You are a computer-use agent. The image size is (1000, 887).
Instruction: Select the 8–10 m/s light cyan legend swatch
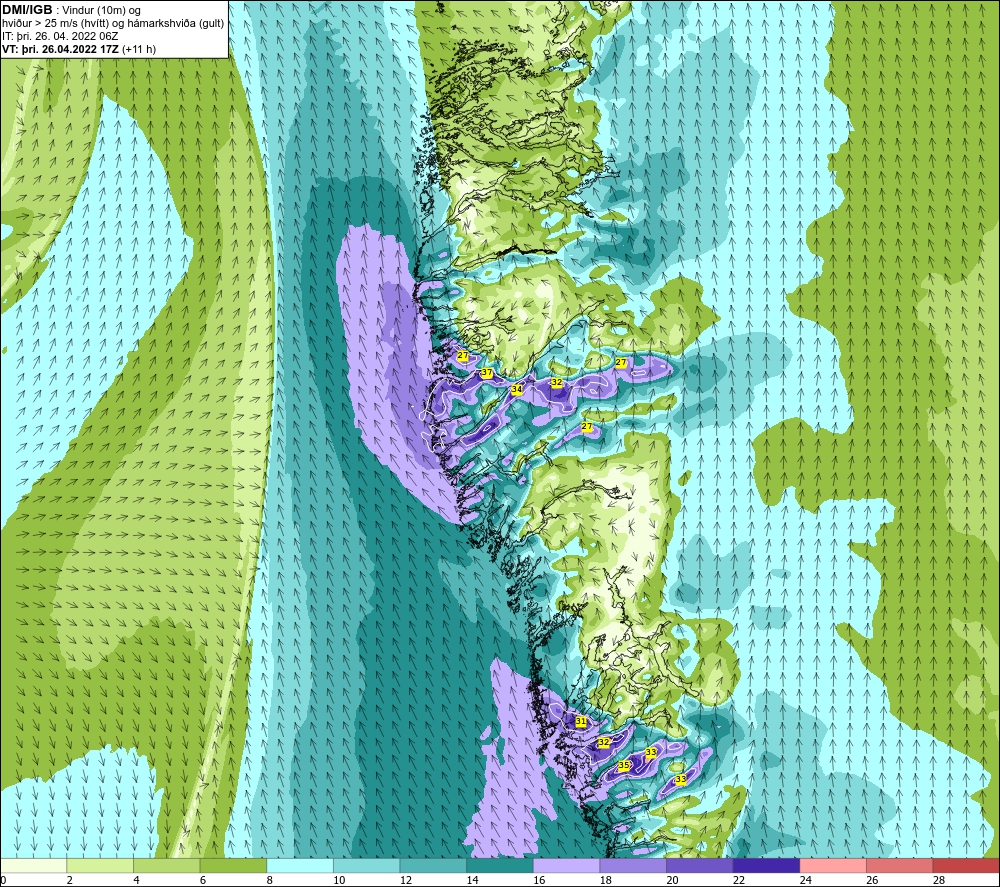(x=300, y=866)
